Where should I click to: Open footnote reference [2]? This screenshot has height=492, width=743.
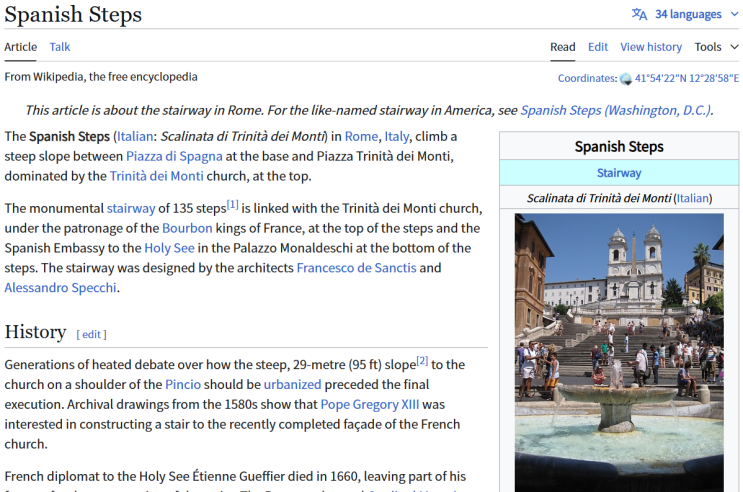422,361
